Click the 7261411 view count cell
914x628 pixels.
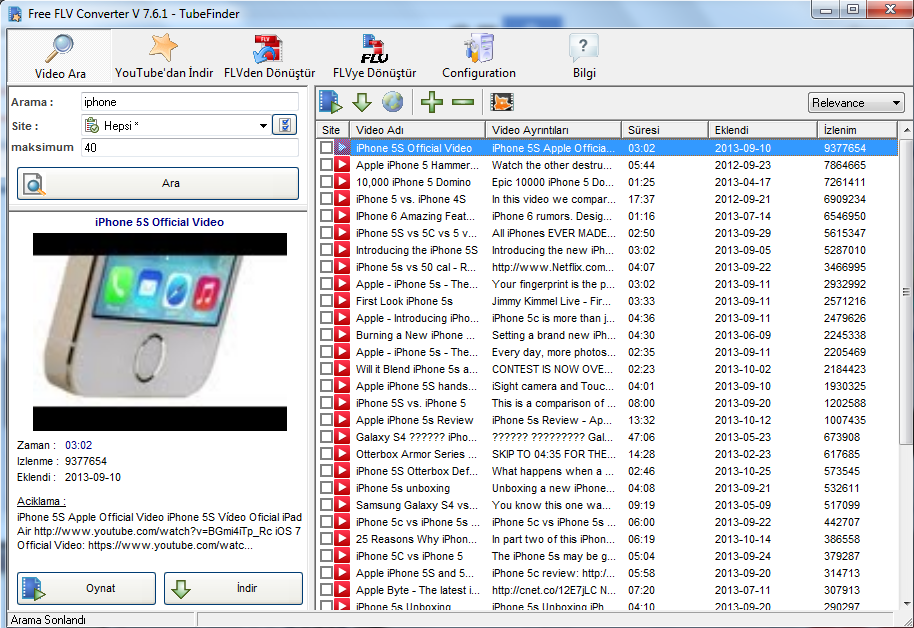coord(845,182)
